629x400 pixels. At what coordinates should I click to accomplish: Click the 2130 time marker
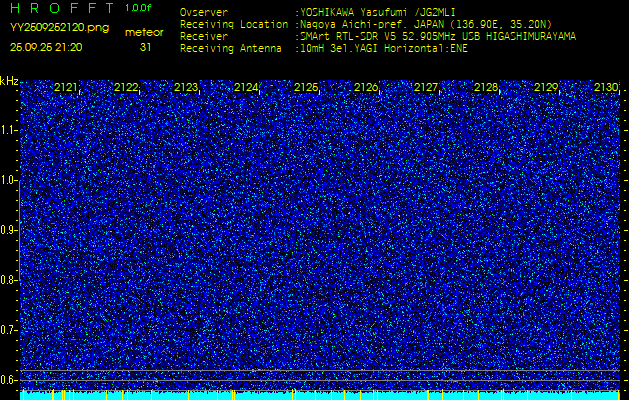click(606, 87)
